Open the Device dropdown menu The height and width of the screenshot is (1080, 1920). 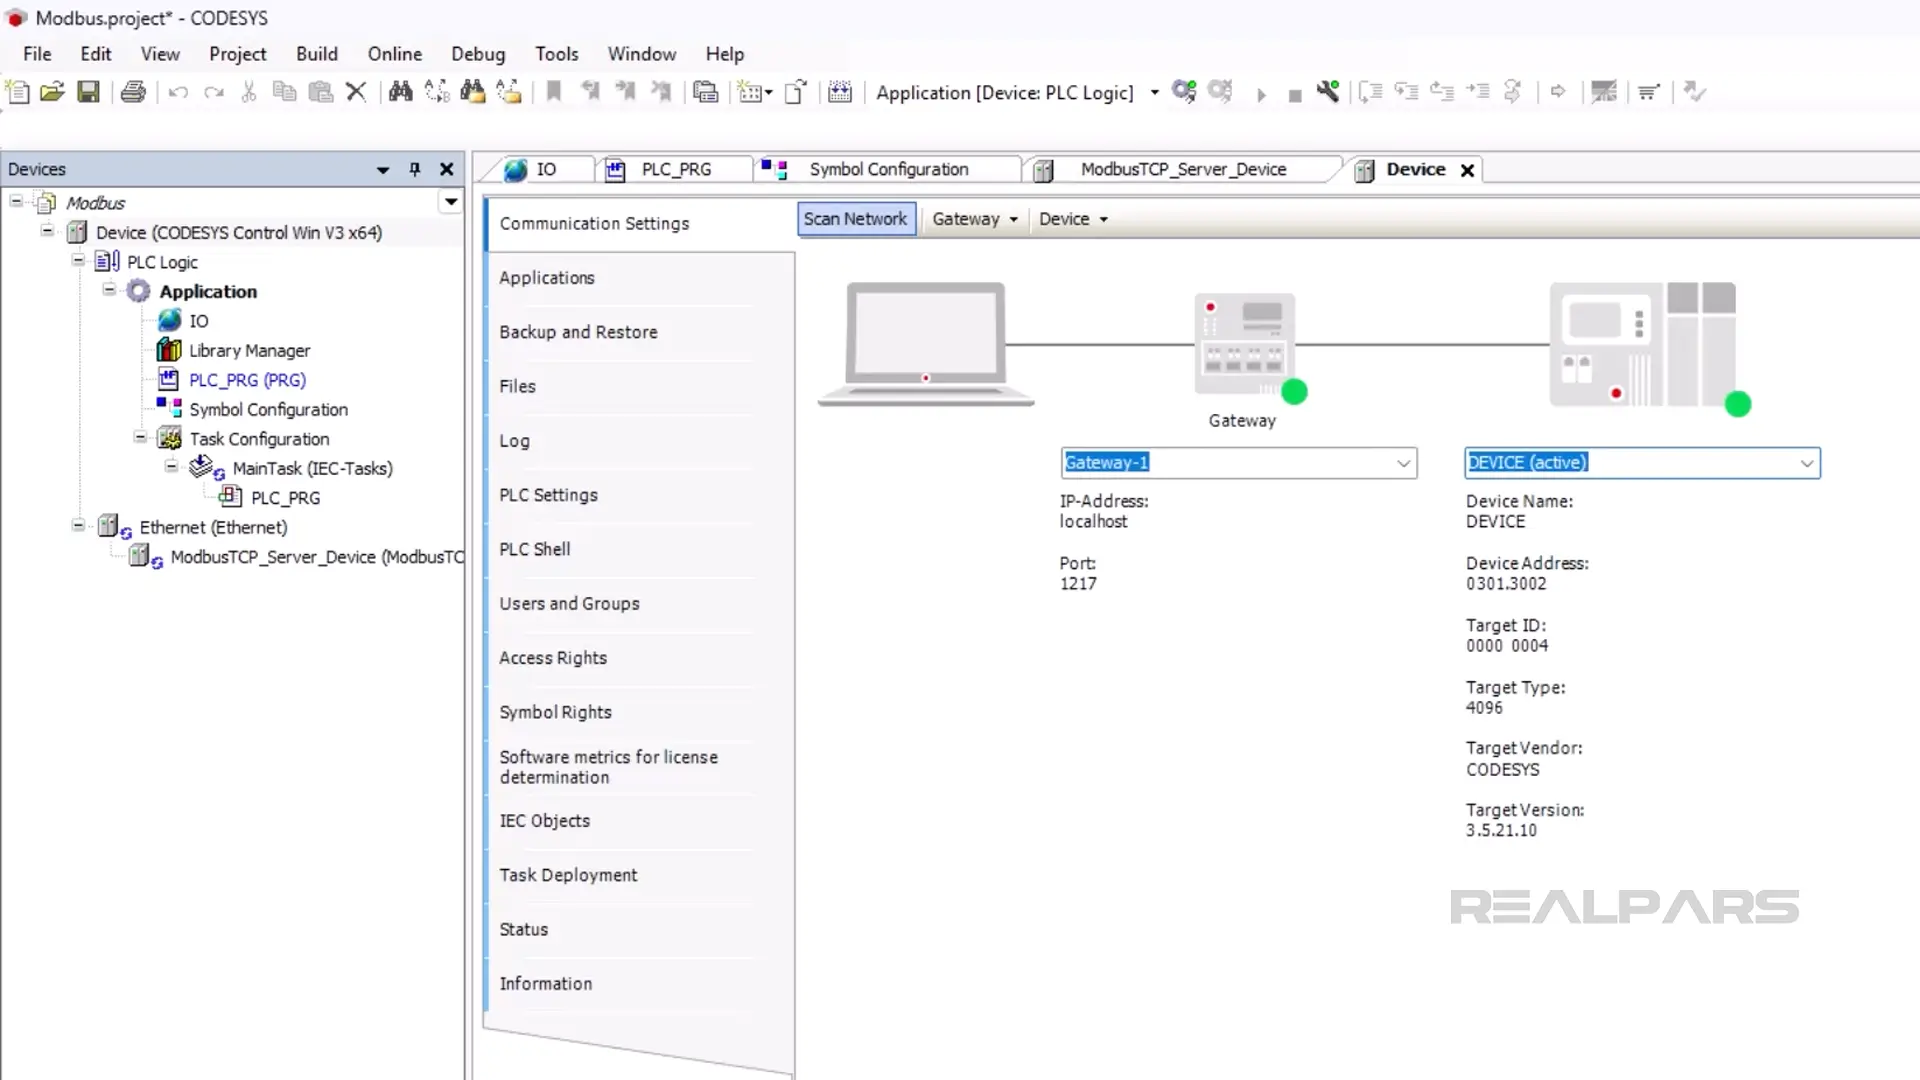click(1073, 218)
